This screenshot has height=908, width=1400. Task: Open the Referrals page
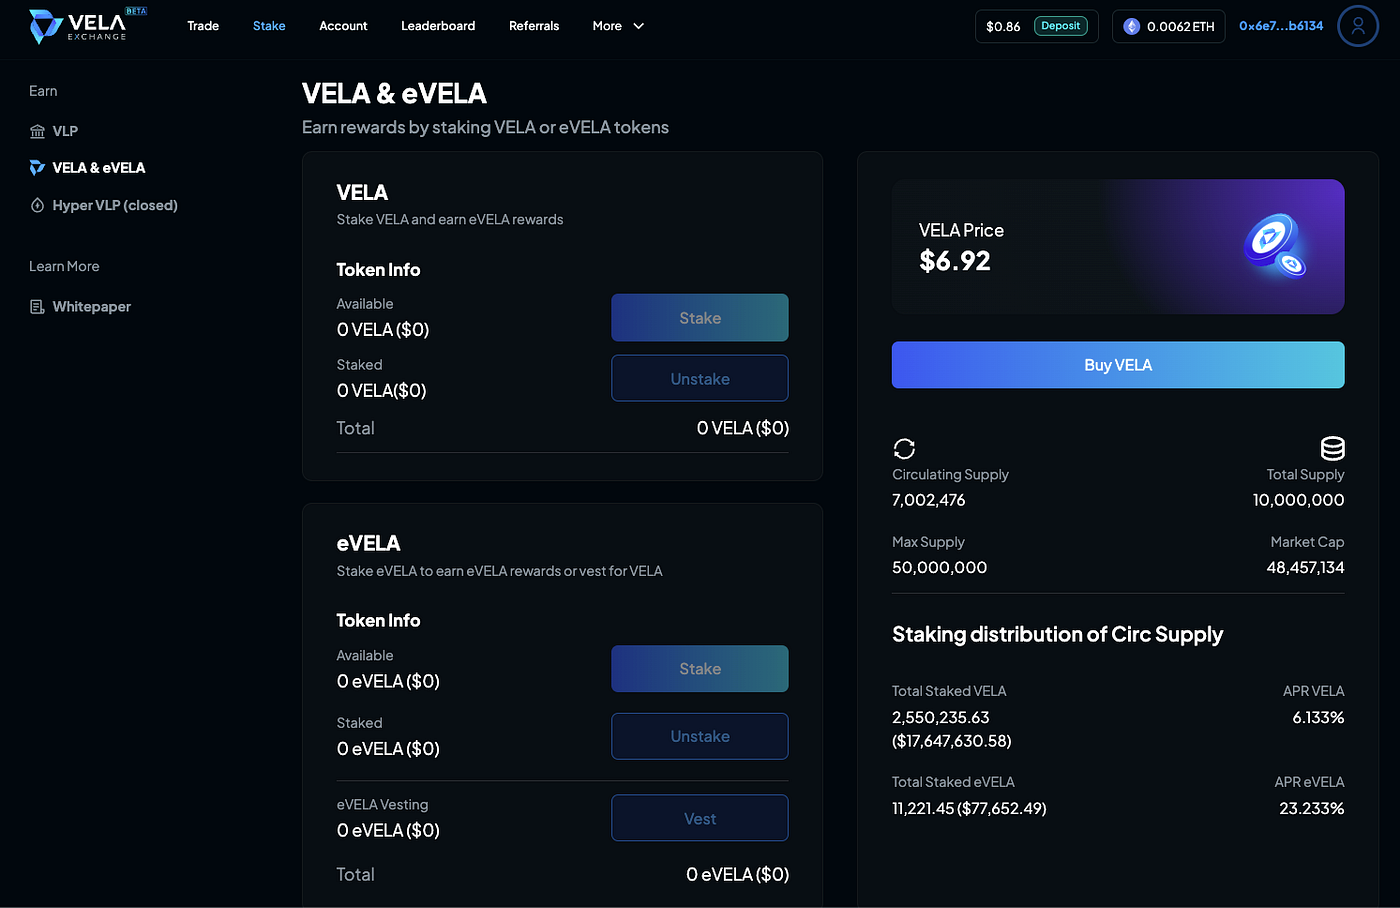click(534, 26)
